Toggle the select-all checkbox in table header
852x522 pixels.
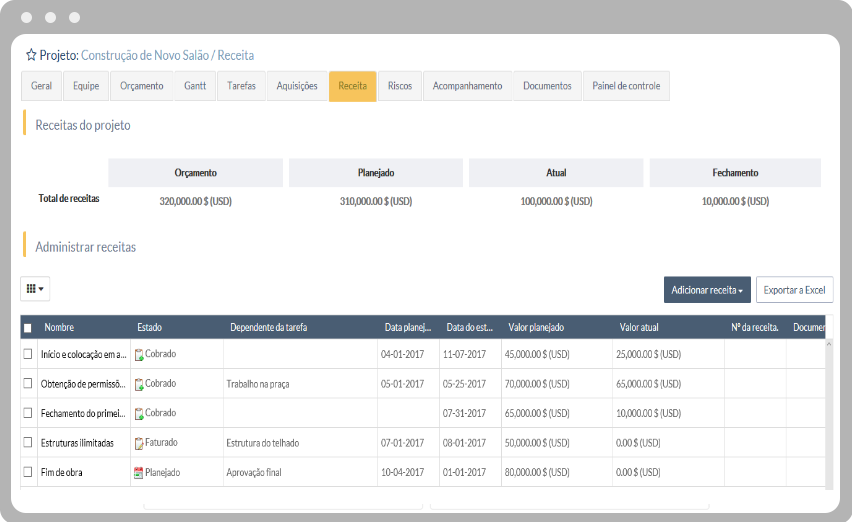click(x=28, y=328)
